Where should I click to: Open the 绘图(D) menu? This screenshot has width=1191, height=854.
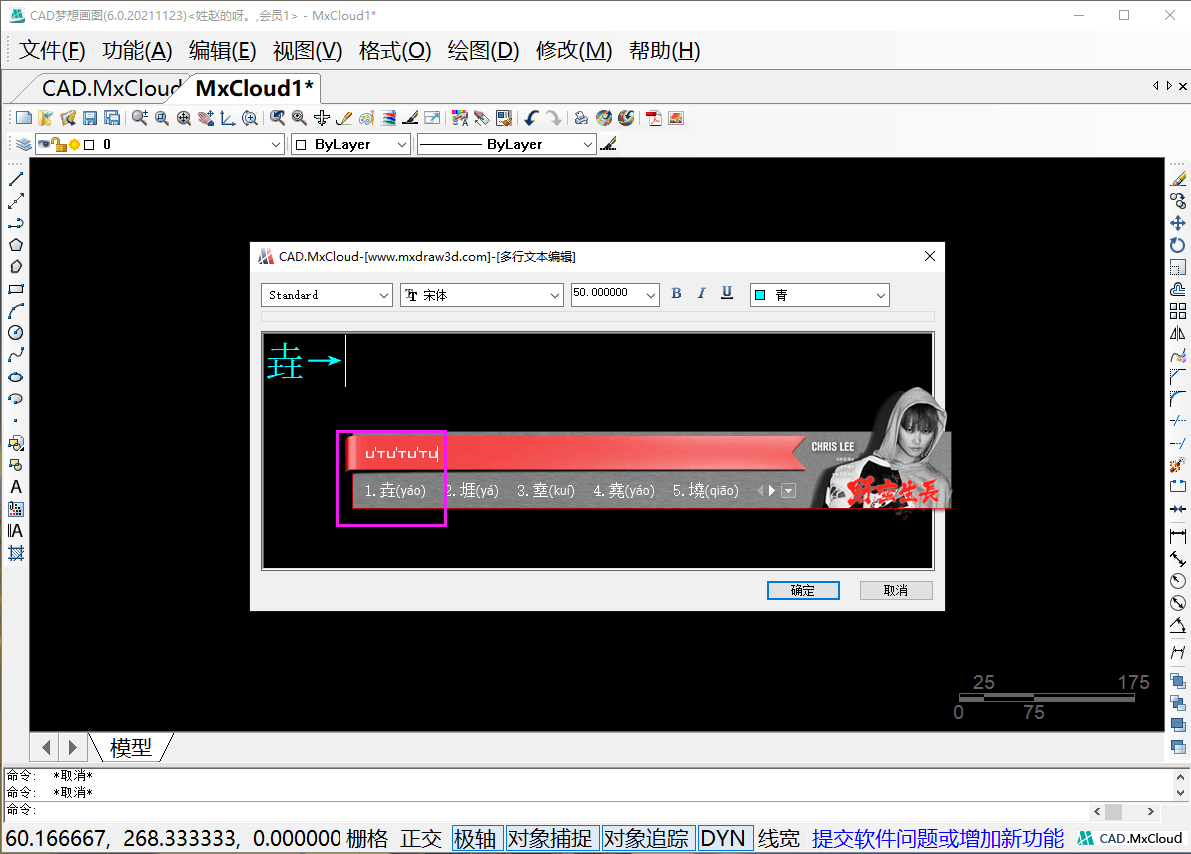[483, 50]
